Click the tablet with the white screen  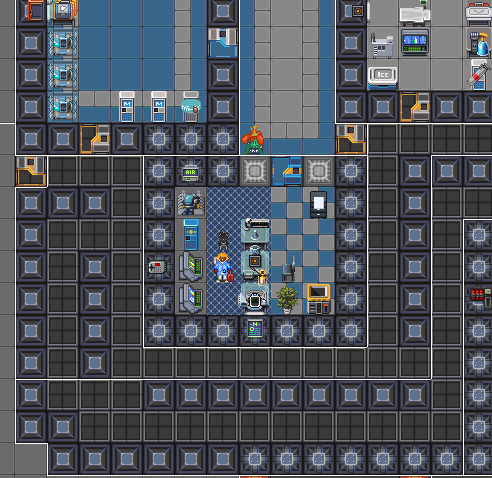(x=319, y=204)
